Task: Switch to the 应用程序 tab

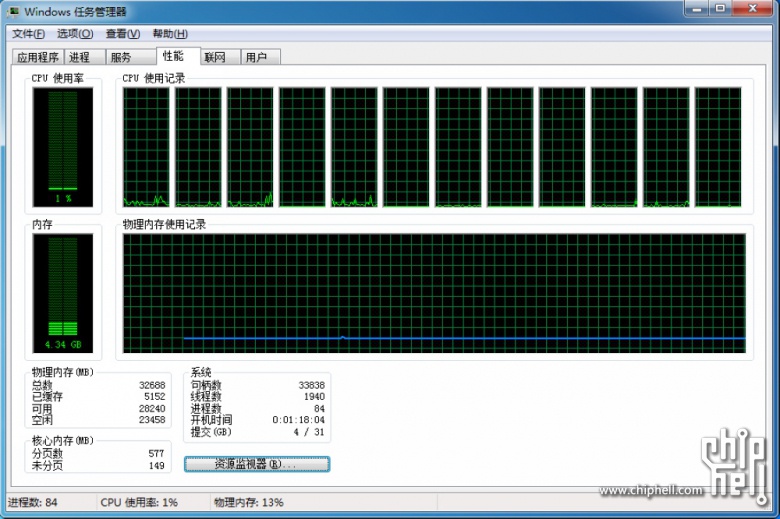Action: point(38,57)
